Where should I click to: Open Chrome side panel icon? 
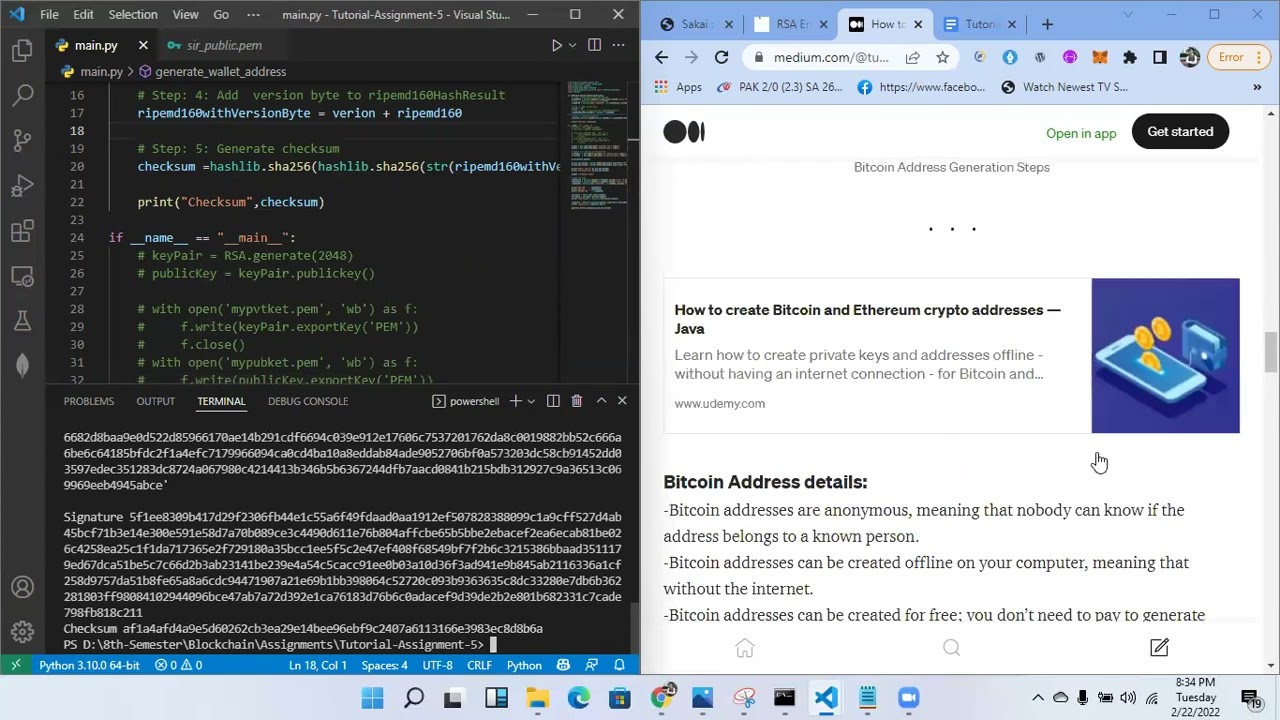(1160, 57)
